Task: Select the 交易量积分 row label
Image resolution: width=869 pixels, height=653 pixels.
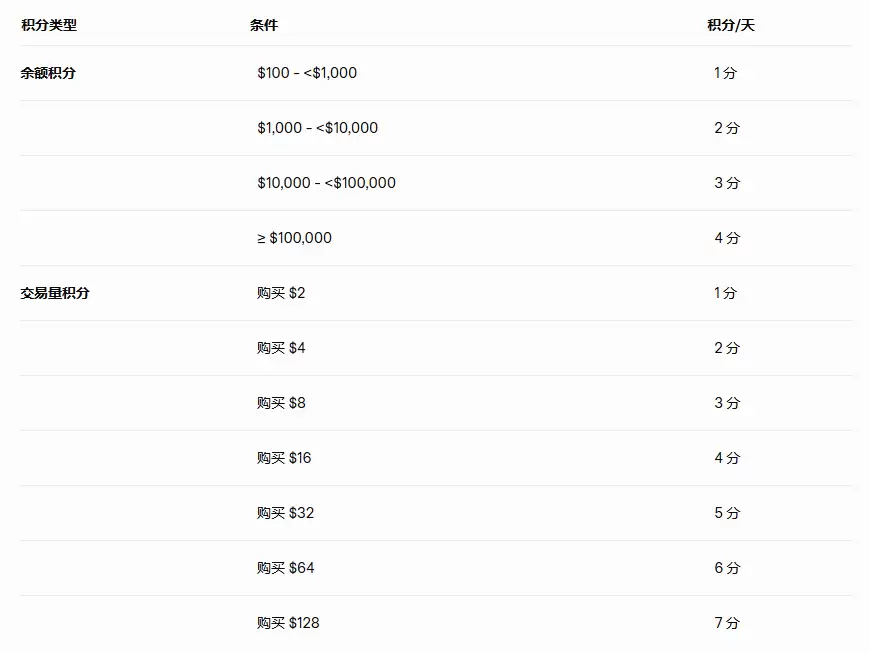Action: [x=55, y=293]
